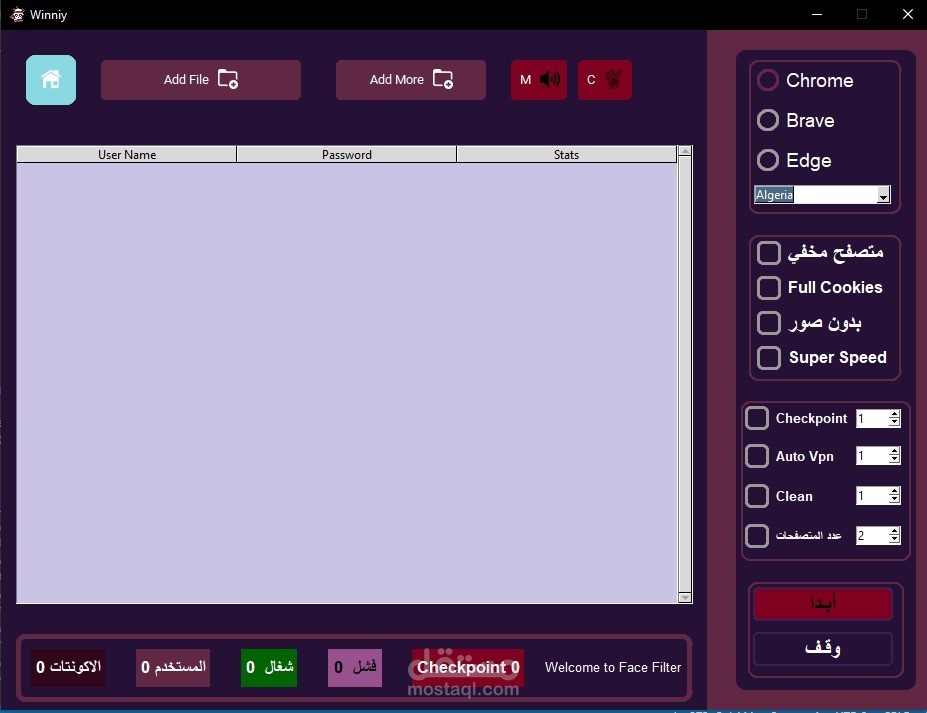
Task: Click the الاكونتات 0 accounts counter
Action: (x=68, y=667)
